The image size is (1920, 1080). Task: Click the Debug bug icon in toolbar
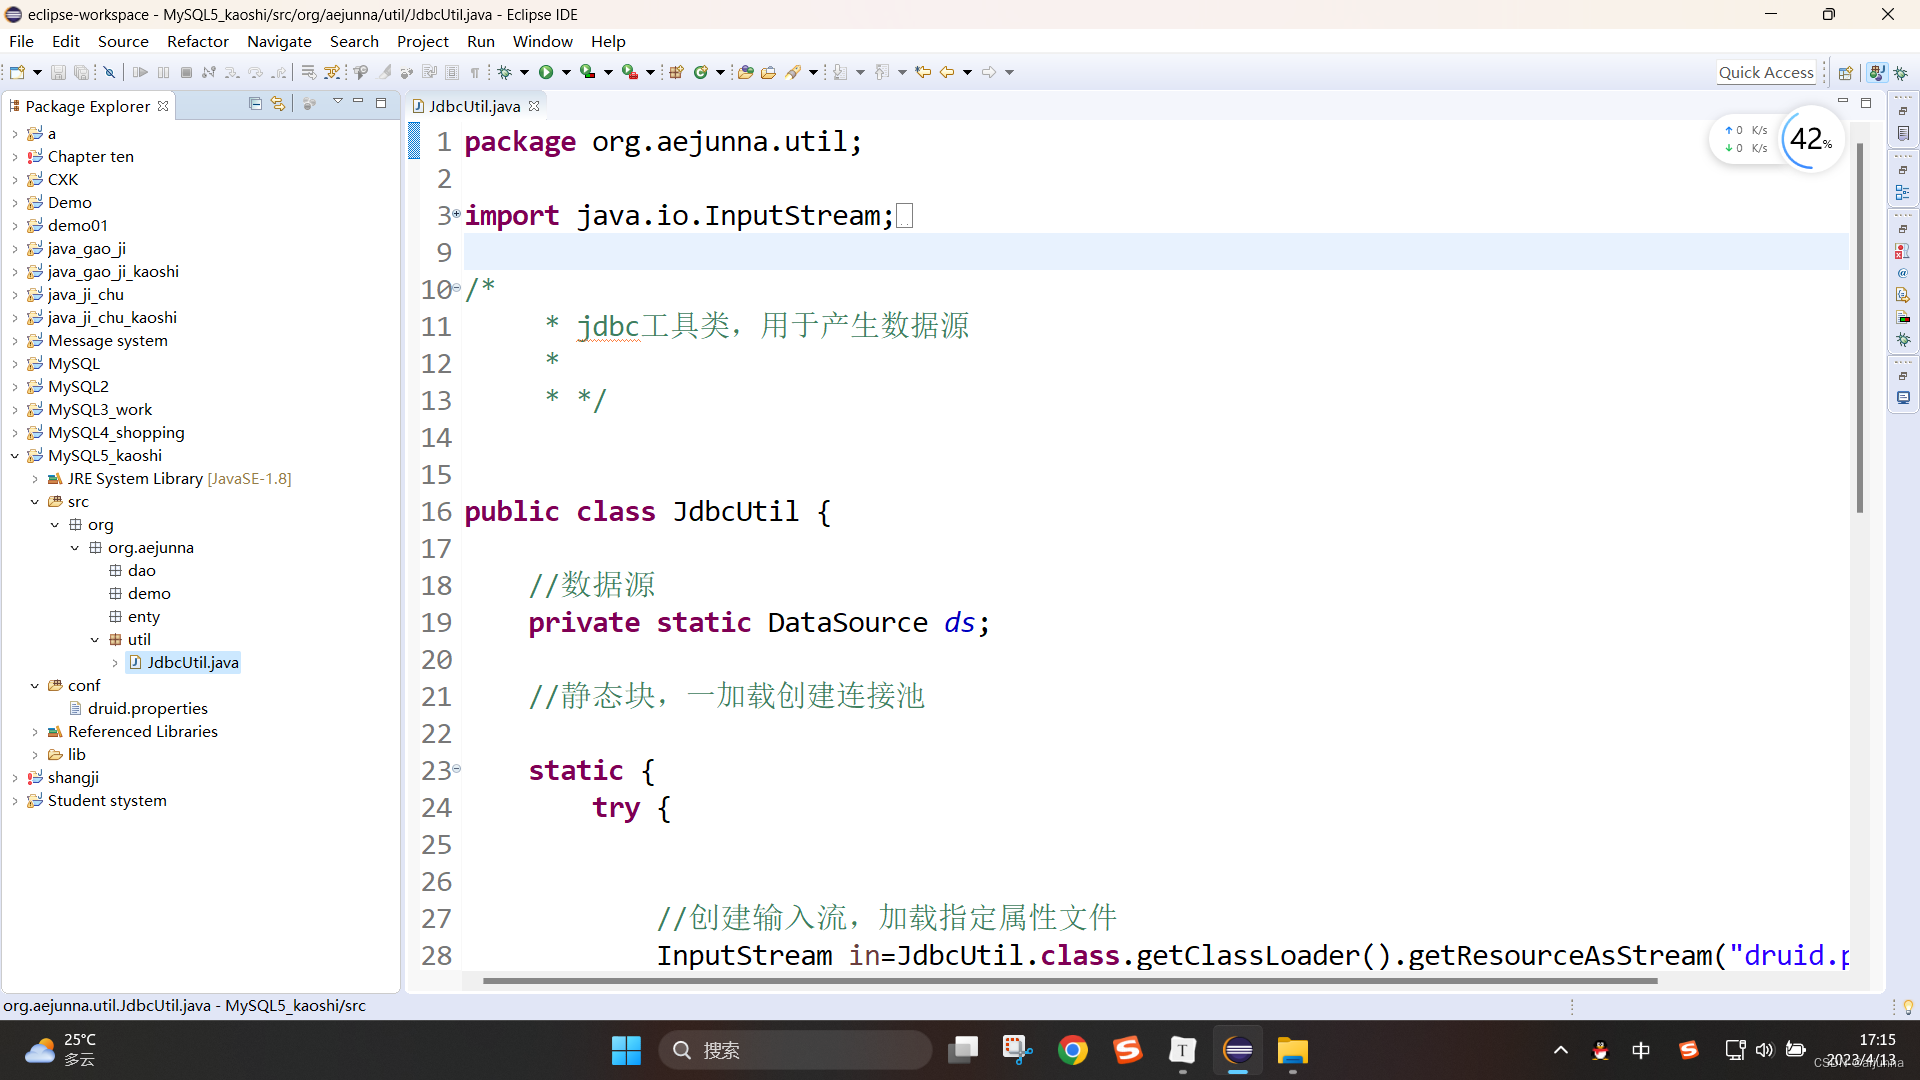(x=505, y=72)
